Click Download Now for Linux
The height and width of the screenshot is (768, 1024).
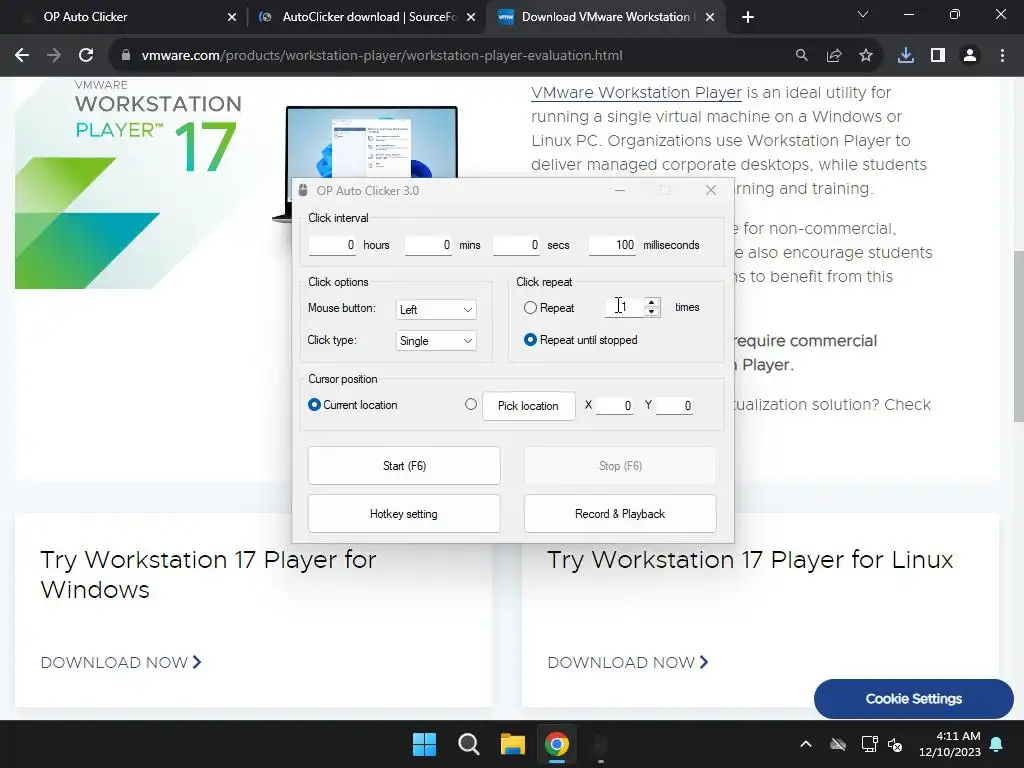[628, 662]
